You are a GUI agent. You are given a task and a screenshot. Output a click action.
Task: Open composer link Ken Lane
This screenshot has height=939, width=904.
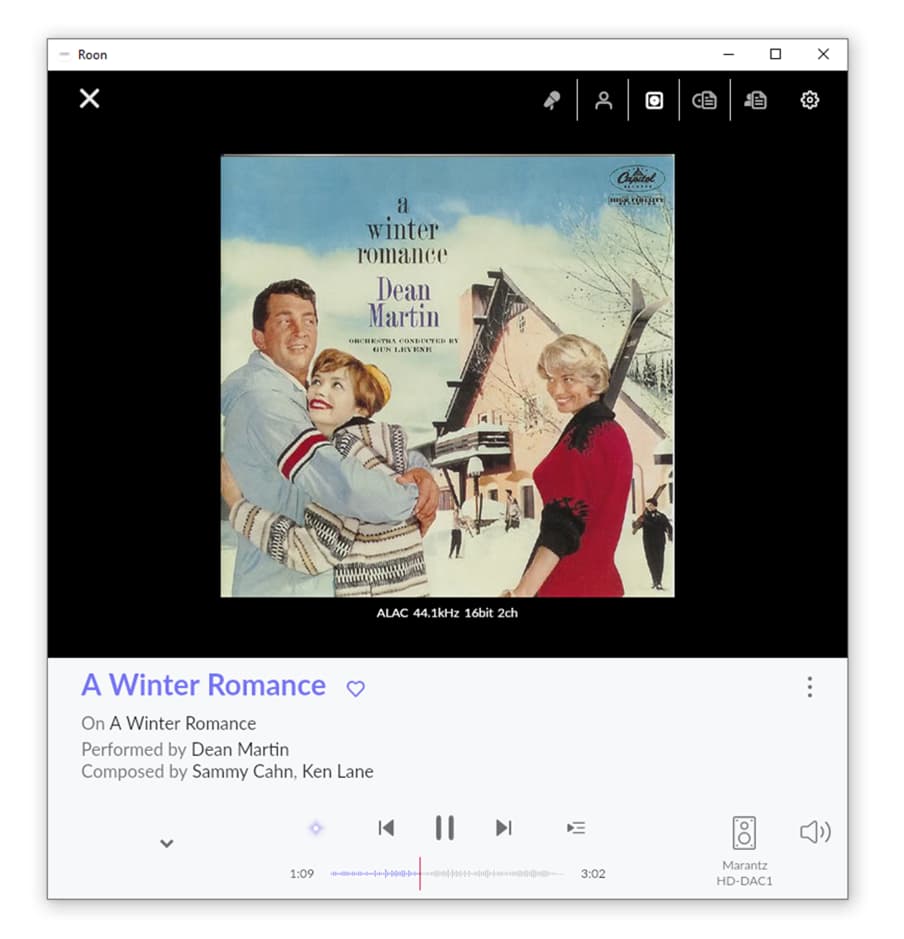[338, 771]
